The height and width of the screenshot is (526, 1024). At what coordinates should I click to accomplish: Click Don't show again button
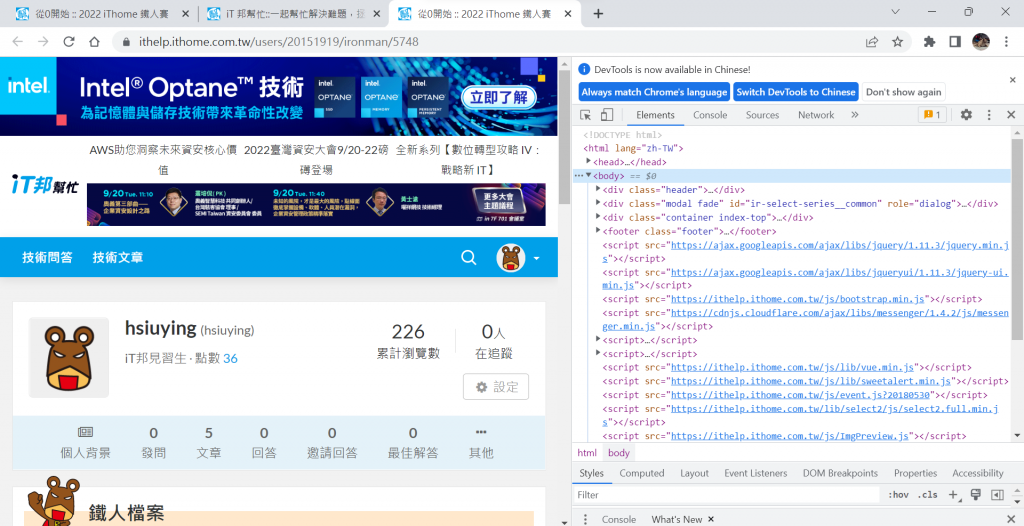[903, 92]
